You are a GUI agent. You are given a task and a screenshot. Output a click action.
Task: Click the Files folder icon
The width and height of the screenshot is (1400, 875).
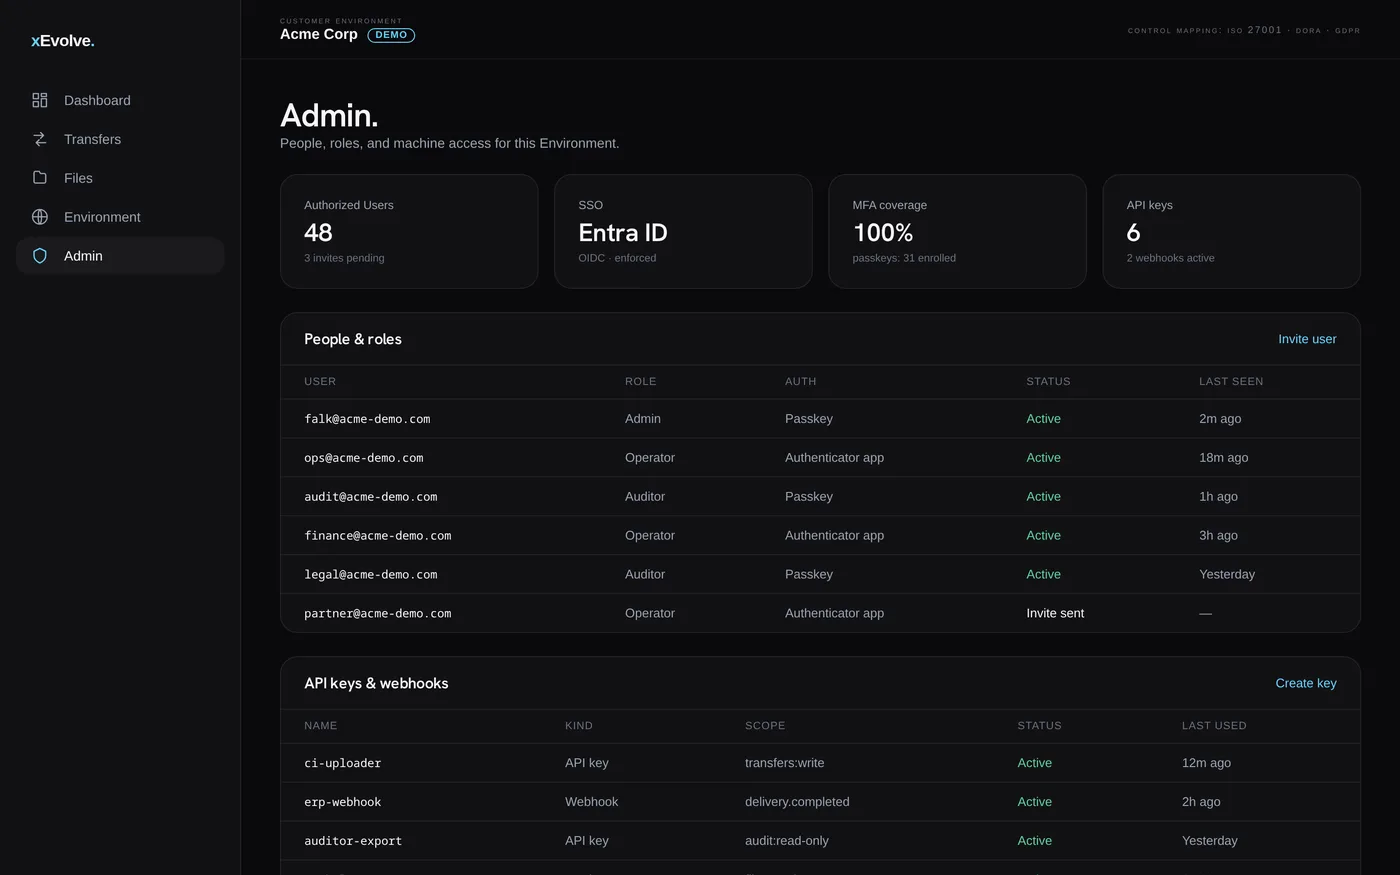(x=40, y=178)
